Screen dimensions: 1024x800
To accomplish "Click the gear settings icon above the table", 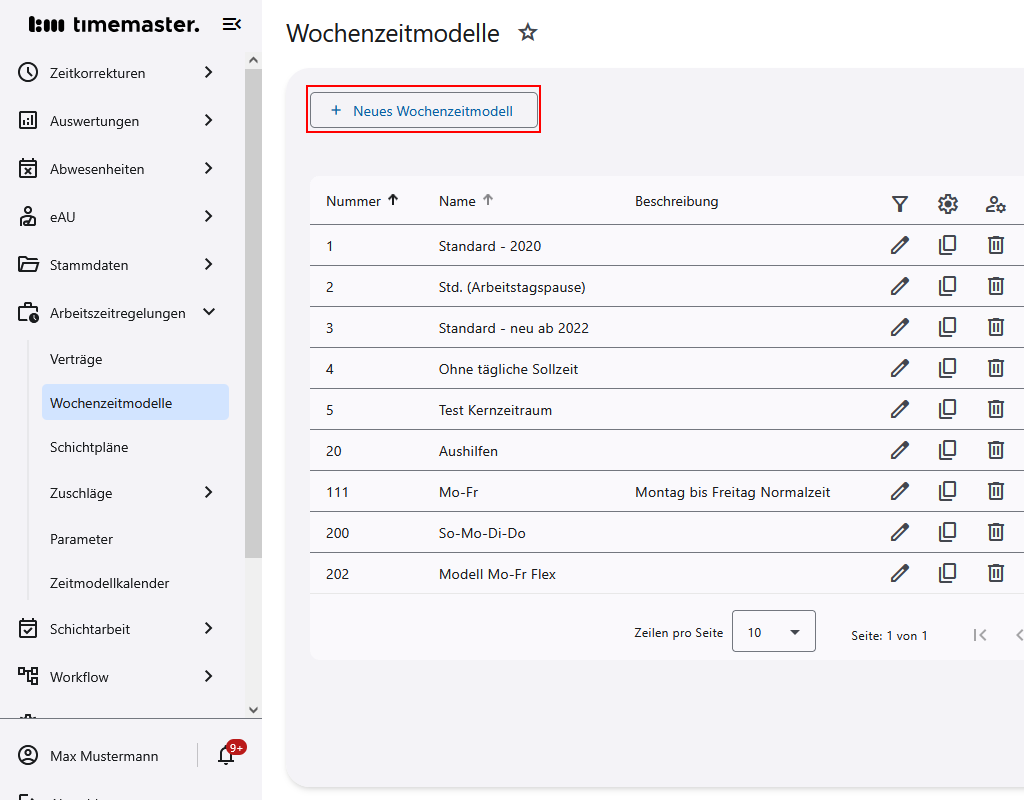I will click(x=948, y=203).
